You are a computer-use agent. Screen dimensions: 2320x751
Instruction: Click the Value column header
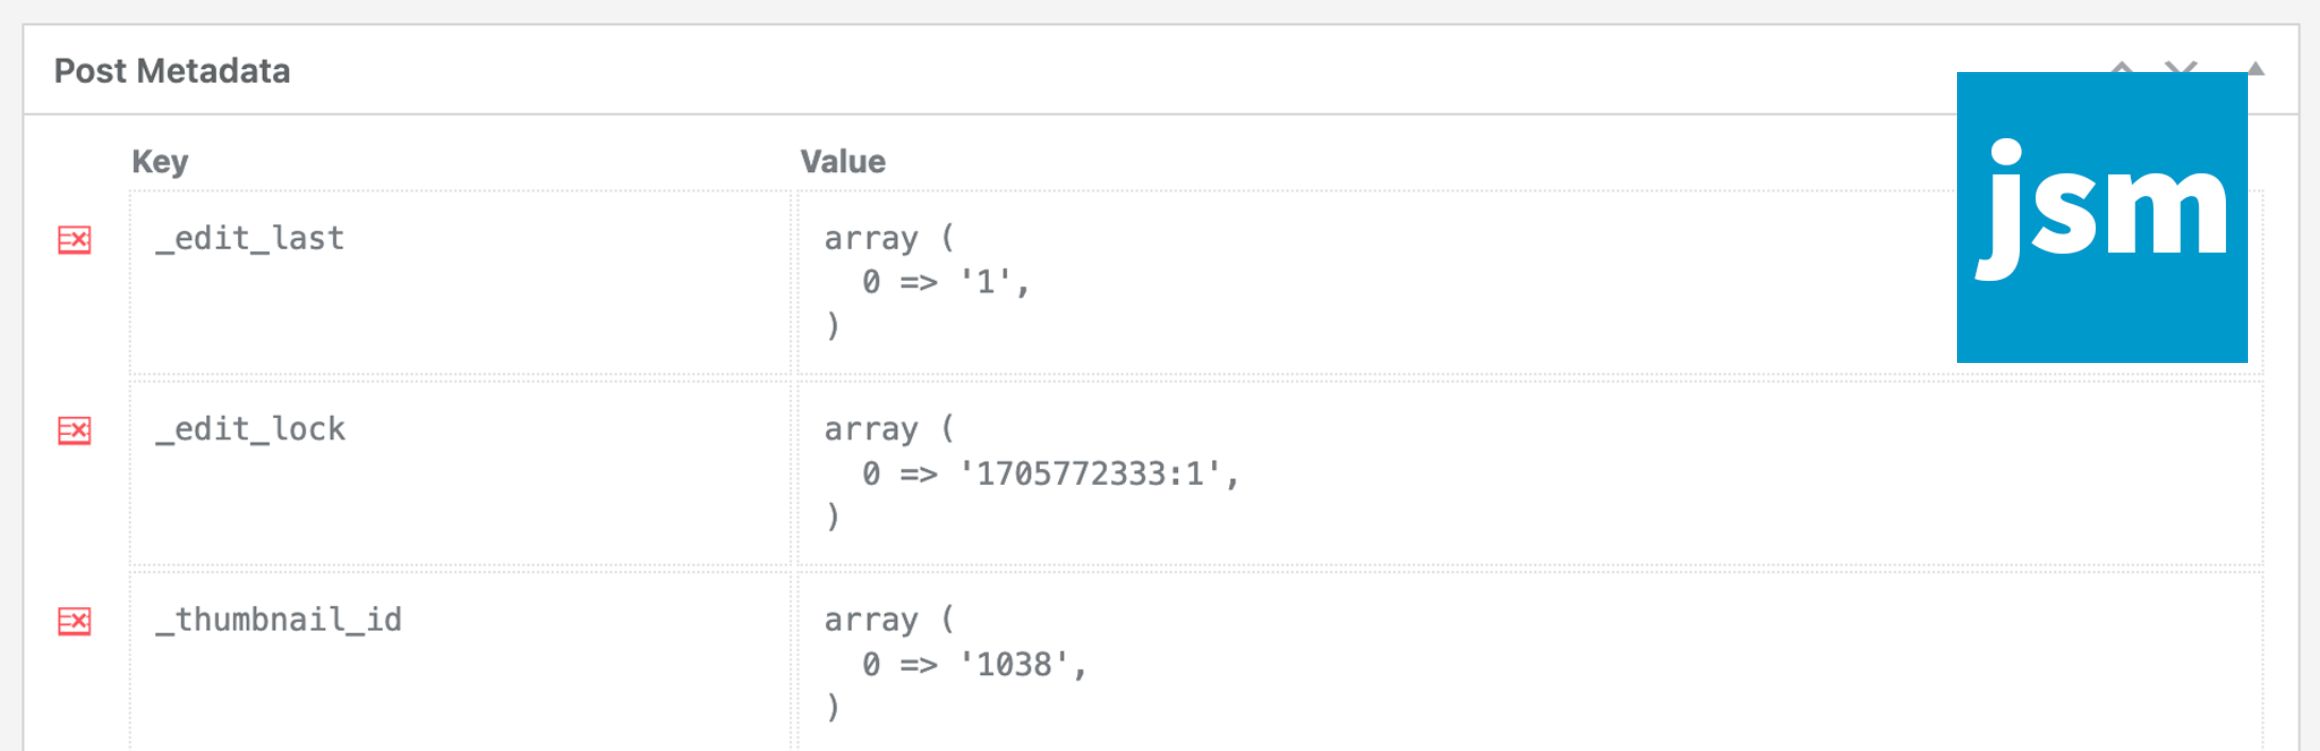point(842,162)
